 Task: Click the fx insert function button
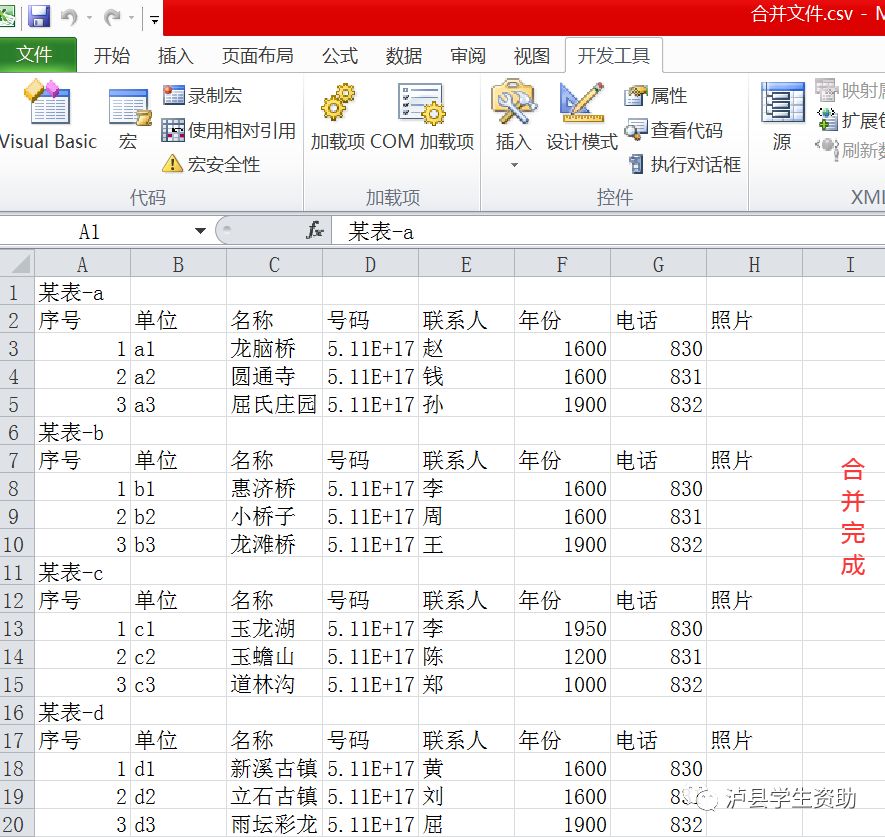click(x=315, y=231)
